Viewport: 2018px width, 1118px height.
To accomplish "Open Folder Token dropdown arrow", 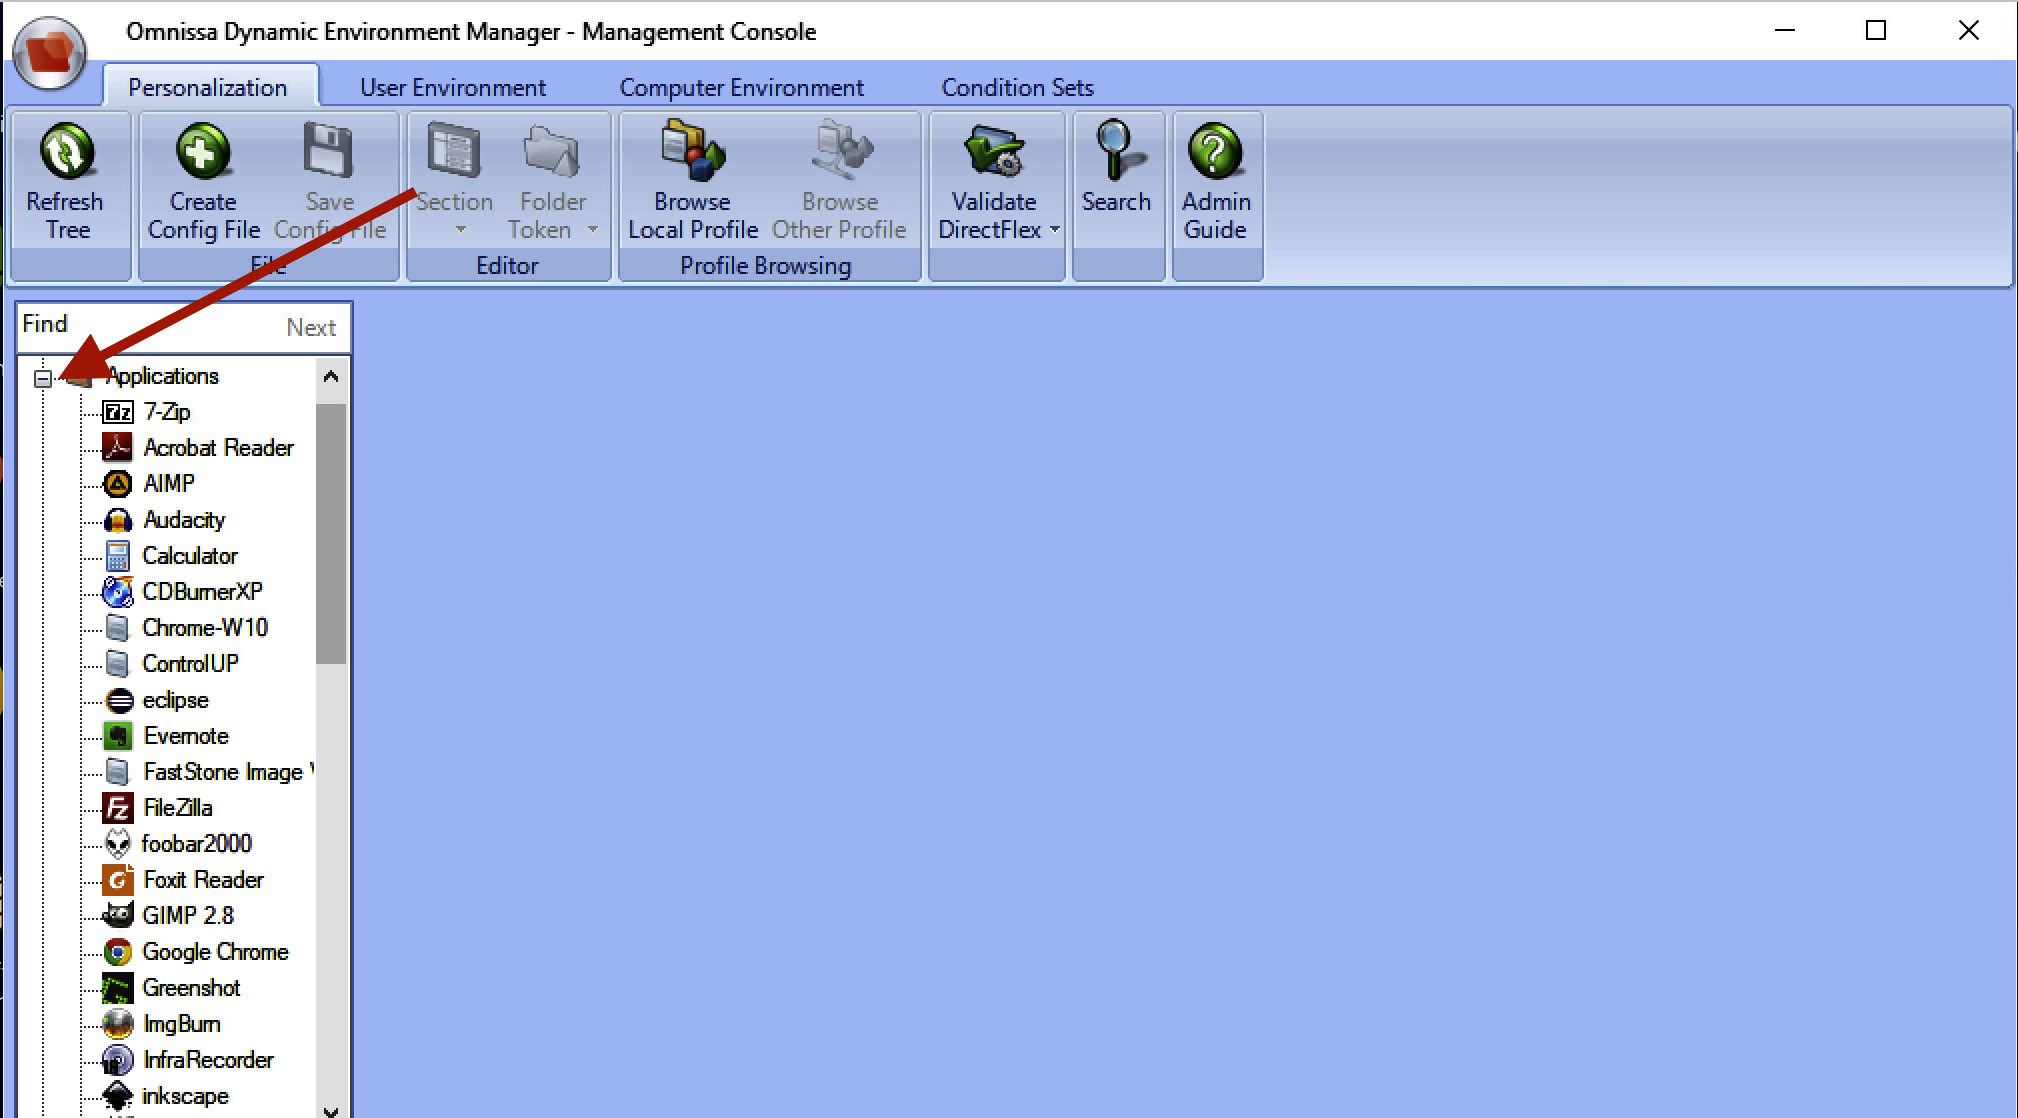I will coord(593,230).
